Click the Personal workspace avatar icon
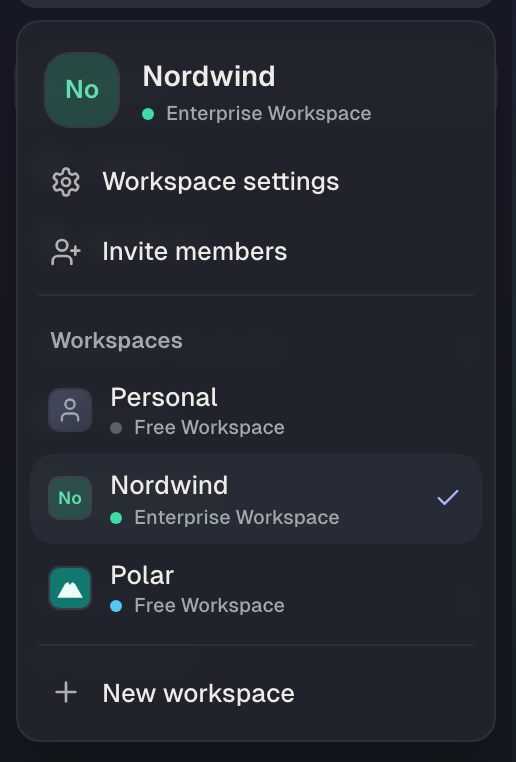Image resolution: width=516 pixels, height=762 pixels. point(70,410)
